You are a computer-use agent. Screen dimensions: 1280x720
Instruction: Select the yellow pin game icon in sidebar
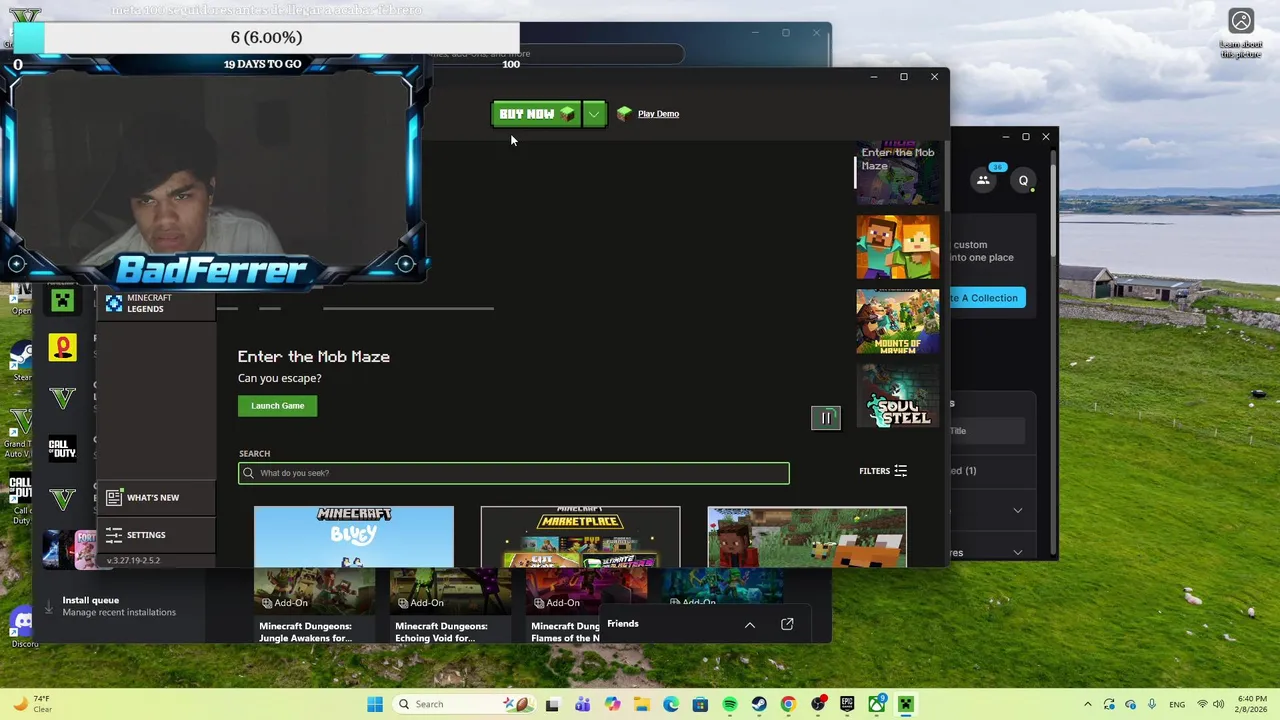63,347
